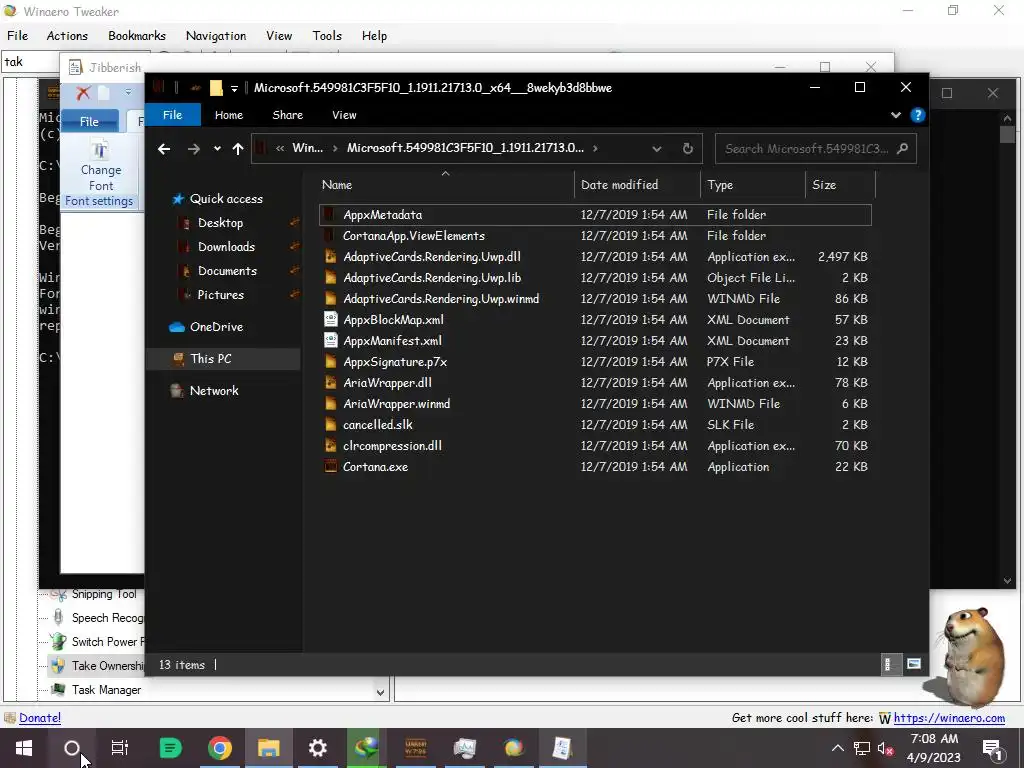Expand the Explorer ribbon chevron

pyautogui.click(x=896, y=115)
